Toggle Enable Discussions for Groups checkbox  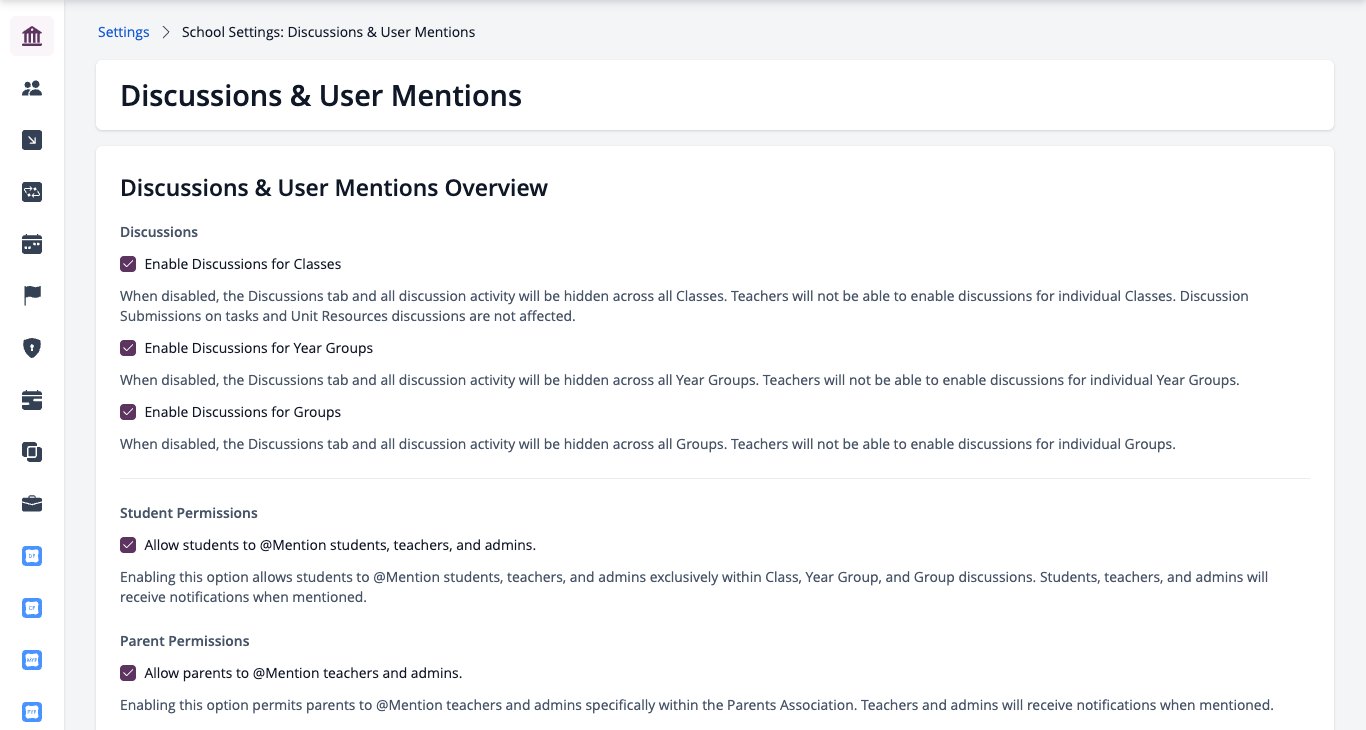click(128, 412)
